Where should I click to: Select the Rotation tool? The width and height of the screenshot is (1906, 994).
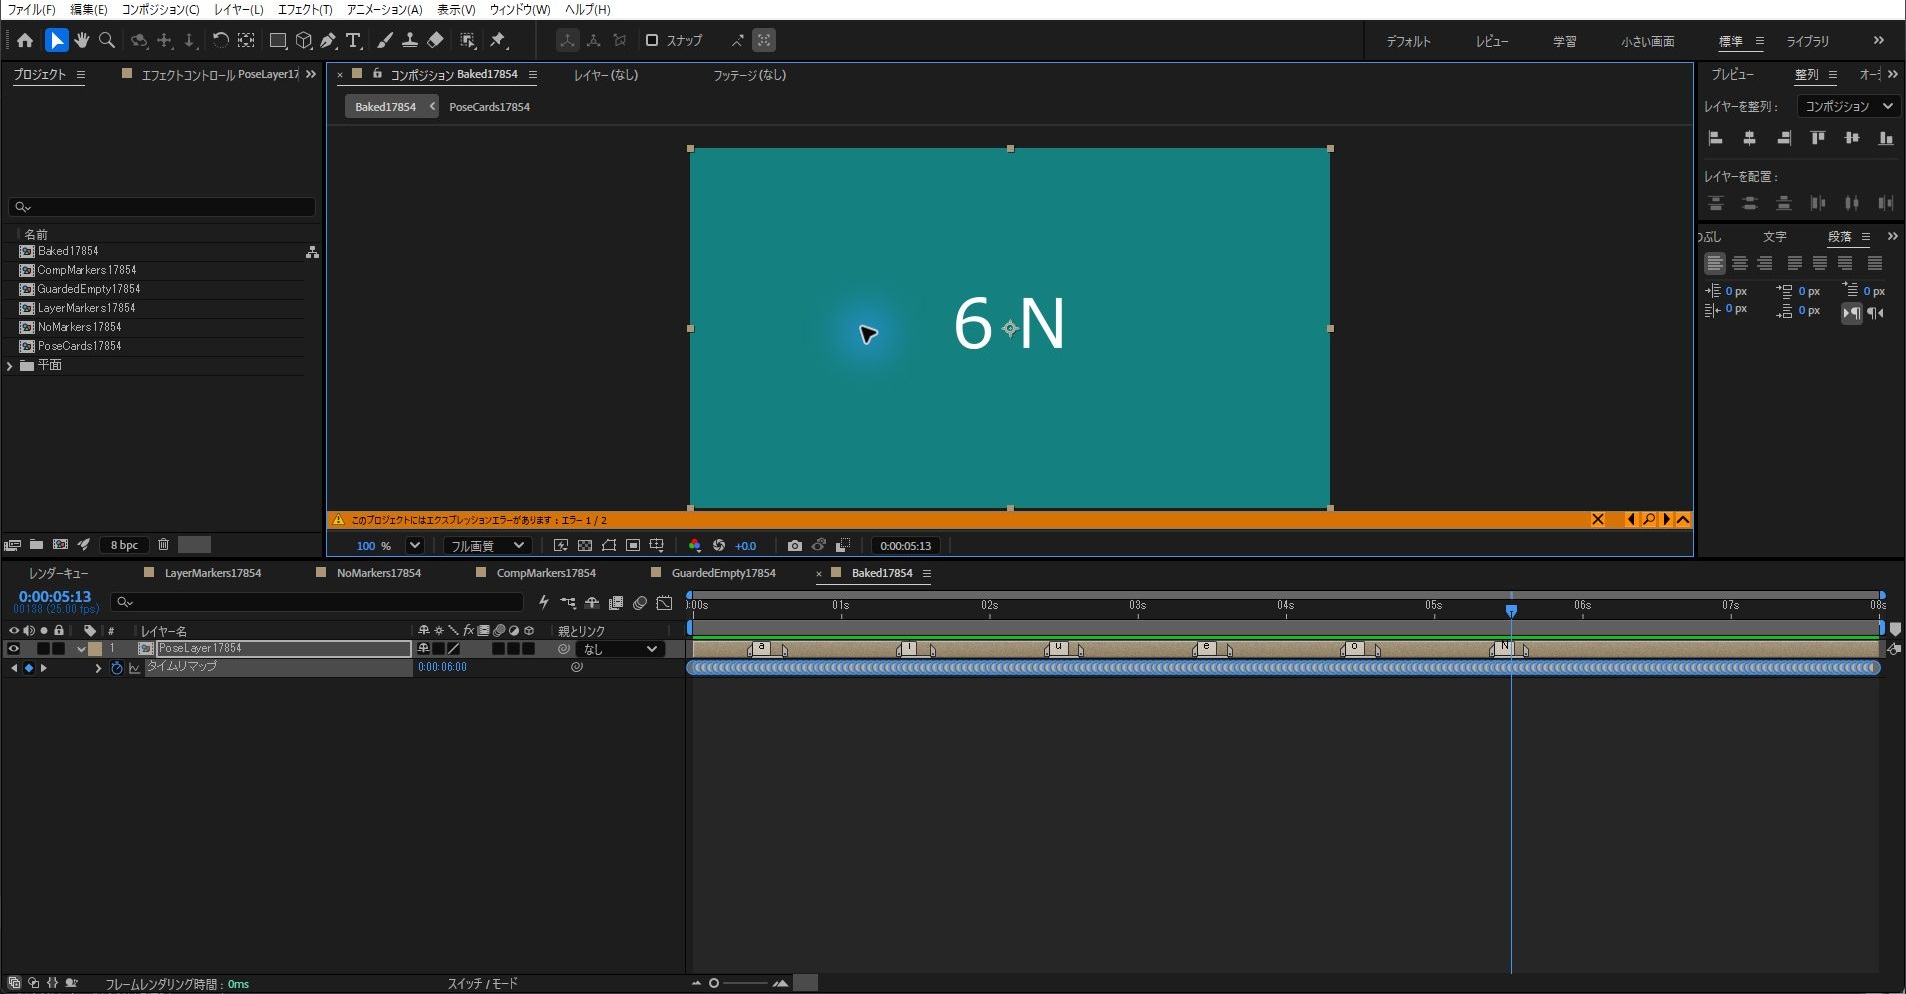[220, 40]
